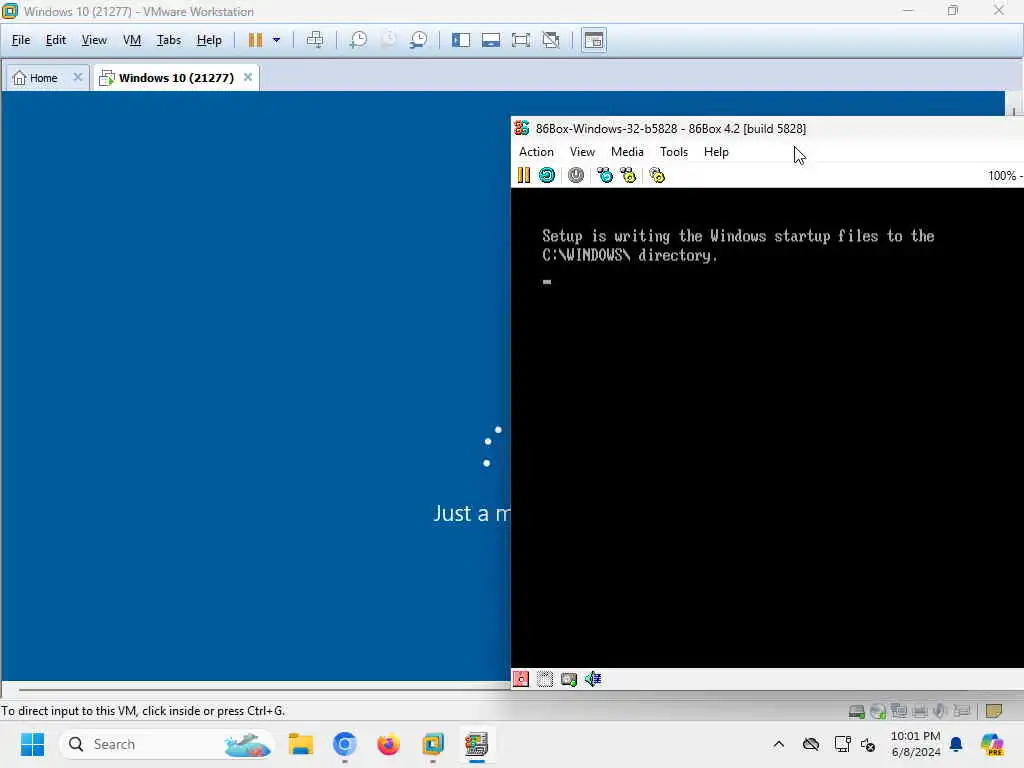Screen dimensions: 1024x768
Task: Click inside the 86Box emulated black screen
Action: tap(767, 428)
